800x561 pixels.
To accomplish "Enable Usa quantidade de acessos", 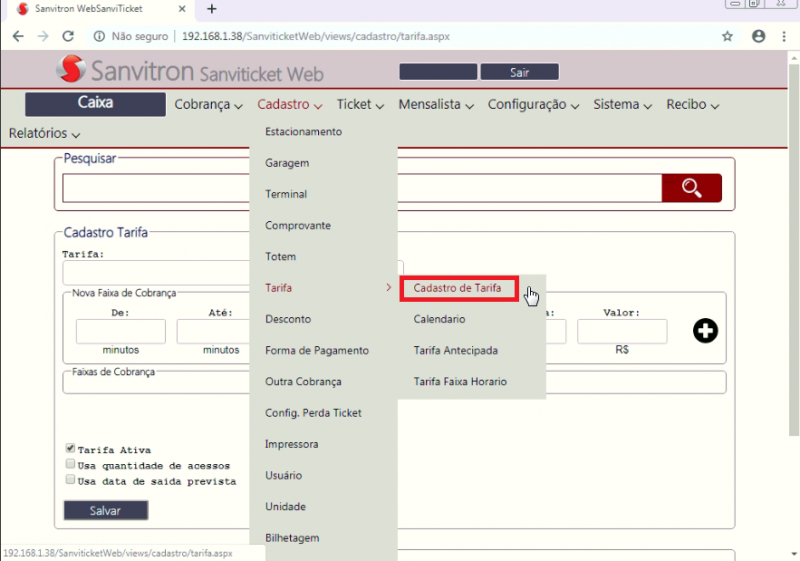I will pos(70,464).
